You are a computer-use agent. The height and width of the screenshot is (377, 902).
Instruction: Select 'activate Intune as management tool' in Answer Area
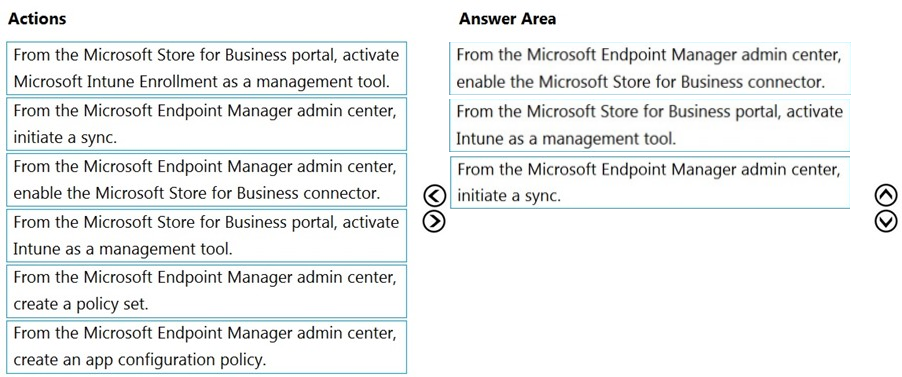[650, 125]
